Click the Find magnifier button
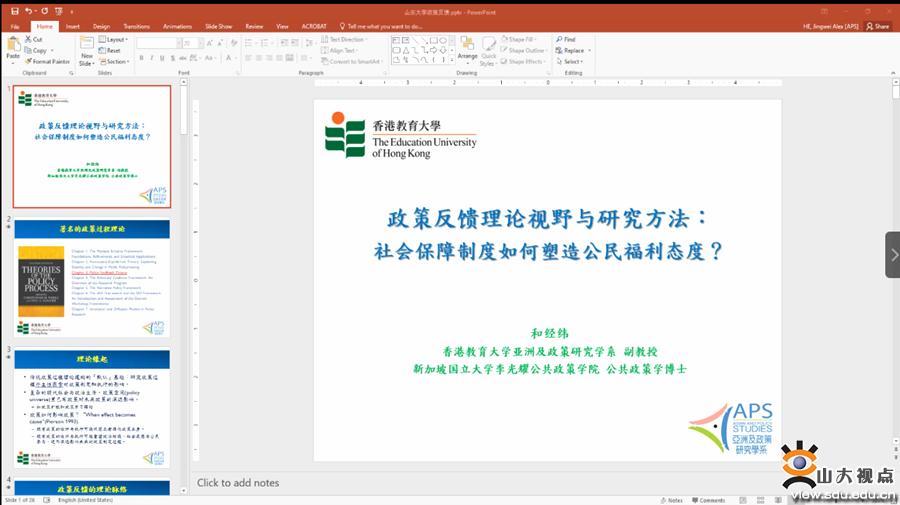900x505 pixels. [x=565, y=40]
